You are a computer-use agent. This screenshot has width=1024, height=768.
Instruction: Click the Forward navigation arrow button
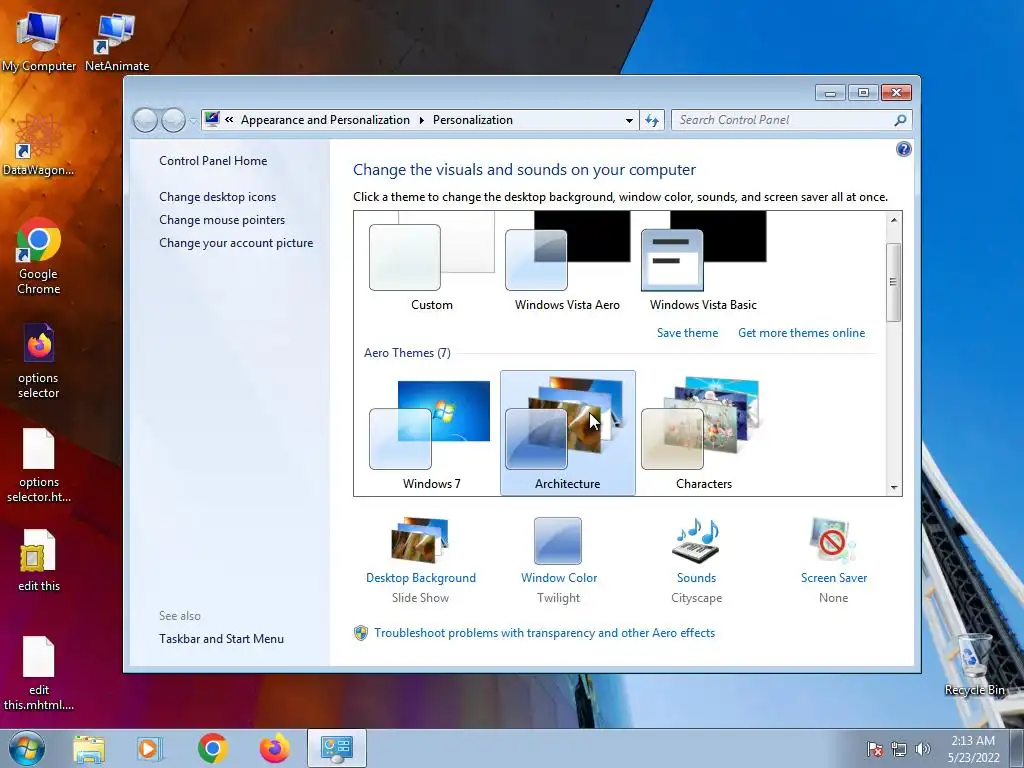point(173,120)
